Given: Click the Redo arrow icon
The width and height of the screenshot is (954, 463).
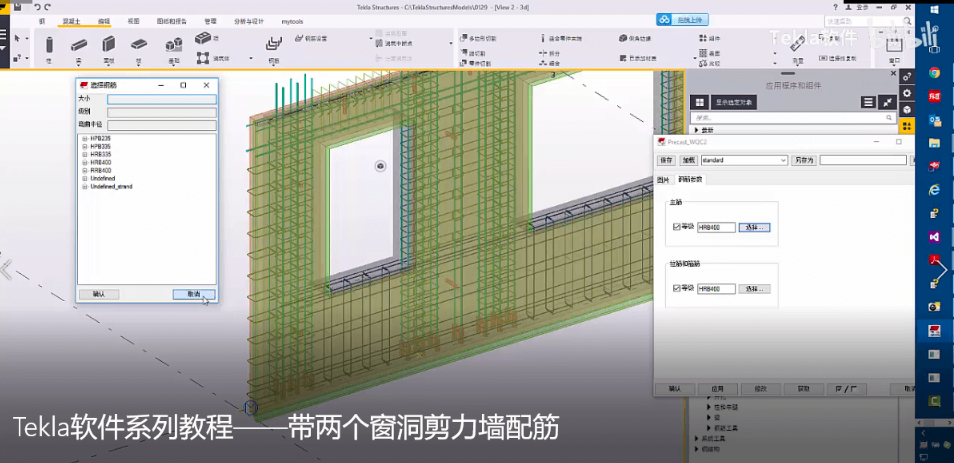Looking at the screenshot, I should point(47,7).
